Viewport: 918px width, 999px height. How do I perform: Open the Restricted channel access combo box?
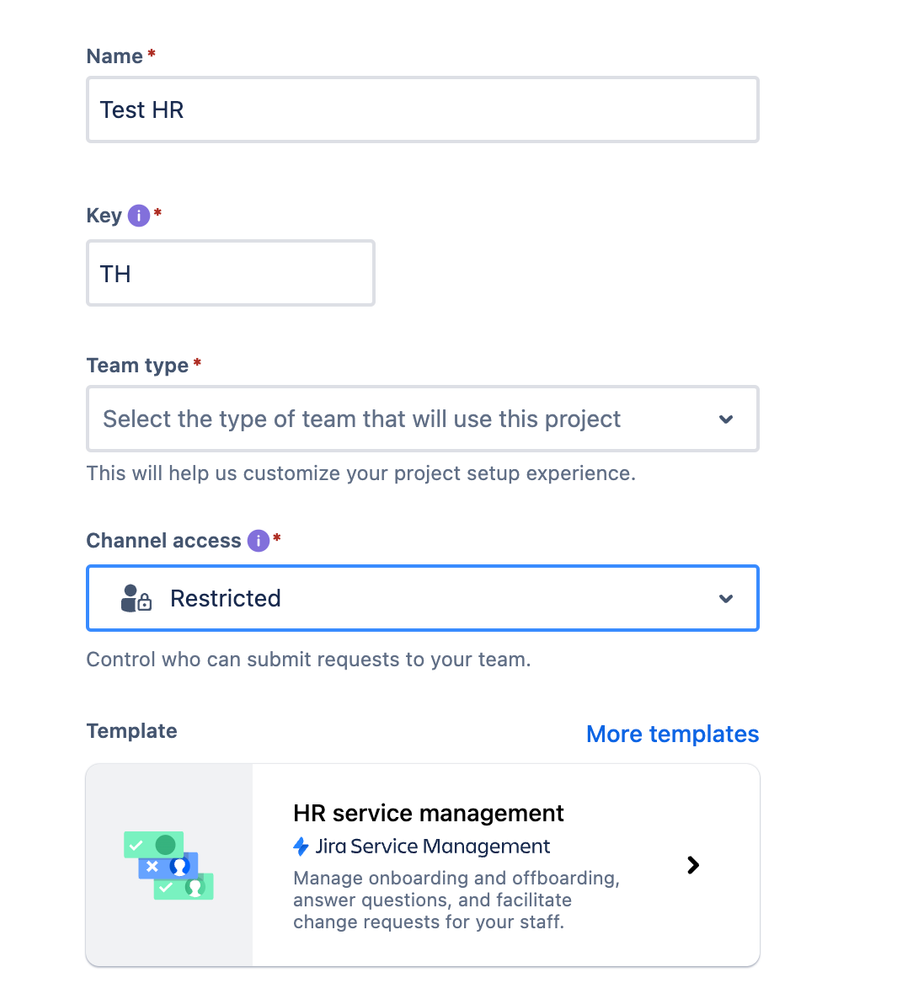(x=420, y=598)
